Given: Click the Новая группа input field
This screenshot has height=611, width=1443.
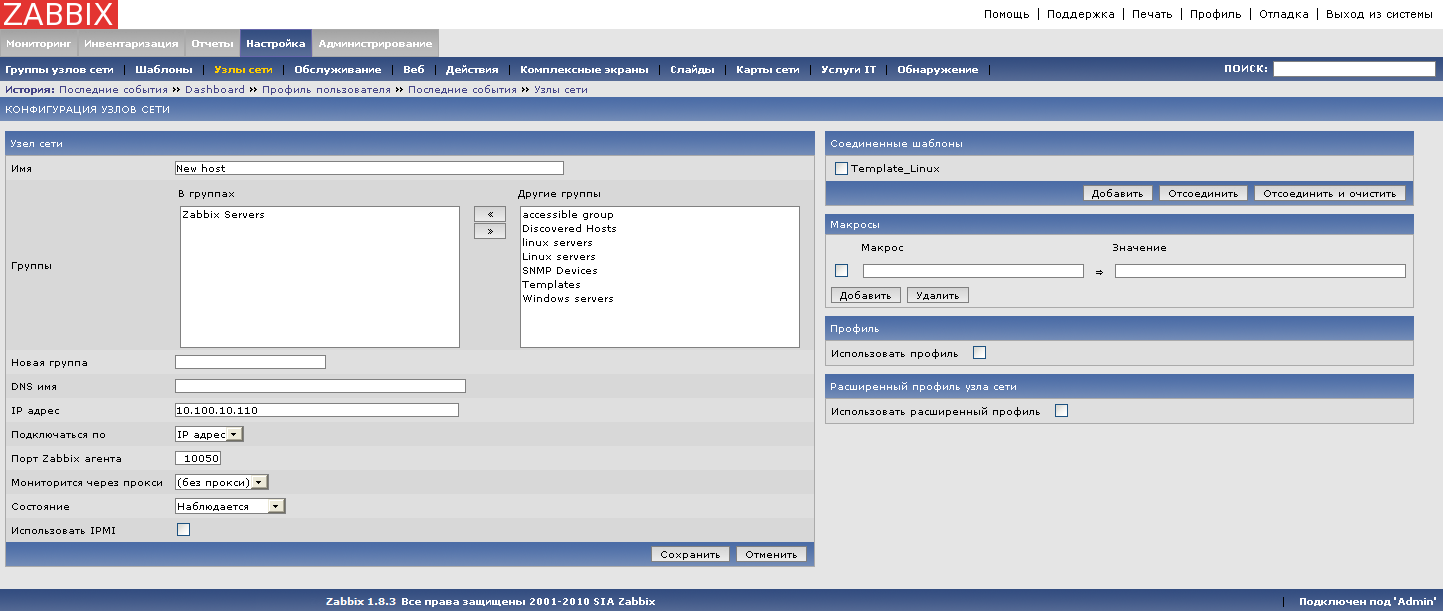Looking at the screenshot, I should coord(250,362).
